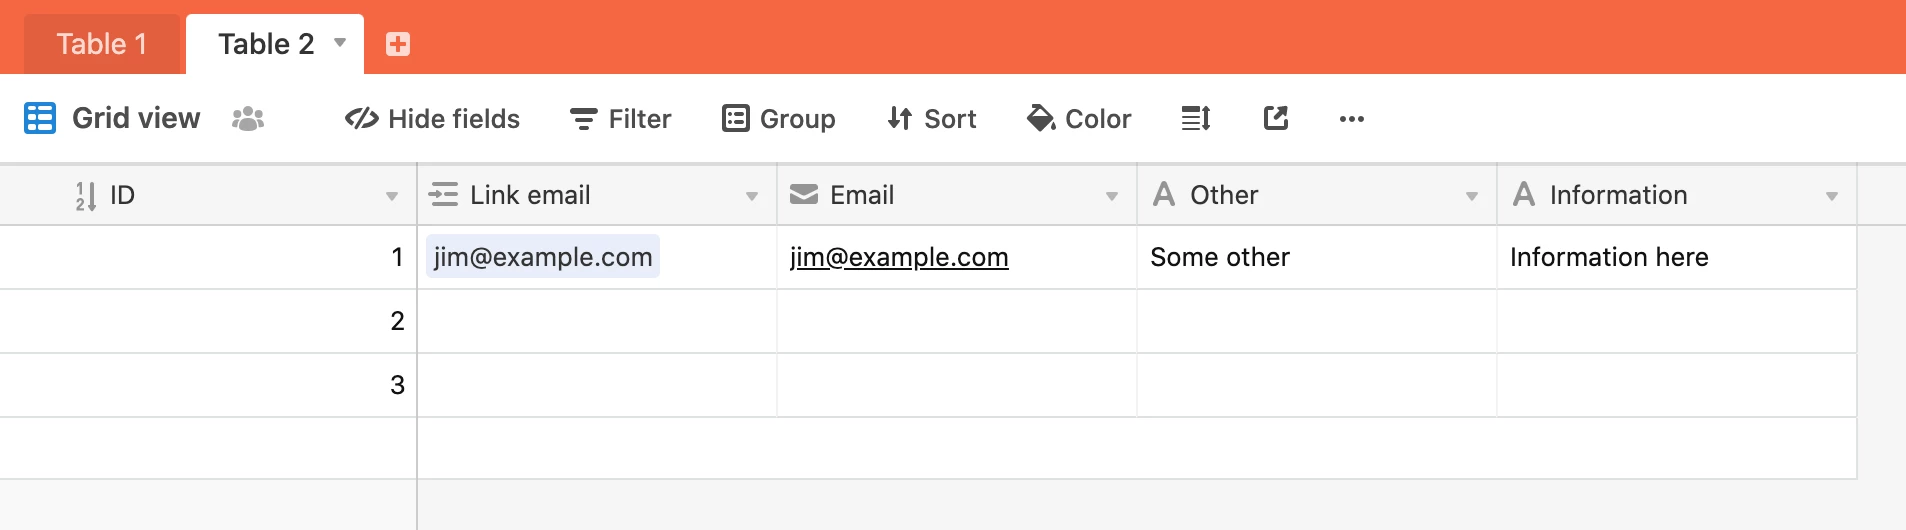This screenshot has width=1906, height=530.
Task: Click the Grid view icon
Action: pos(40,118)
